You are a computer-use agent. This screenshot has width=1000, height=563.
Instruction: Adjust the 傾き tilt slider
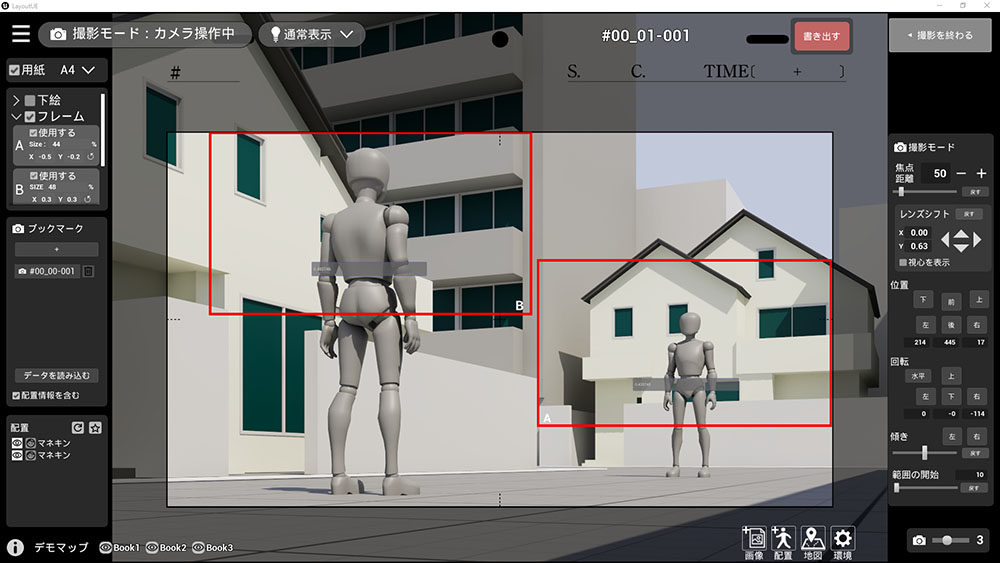[924, 452]
